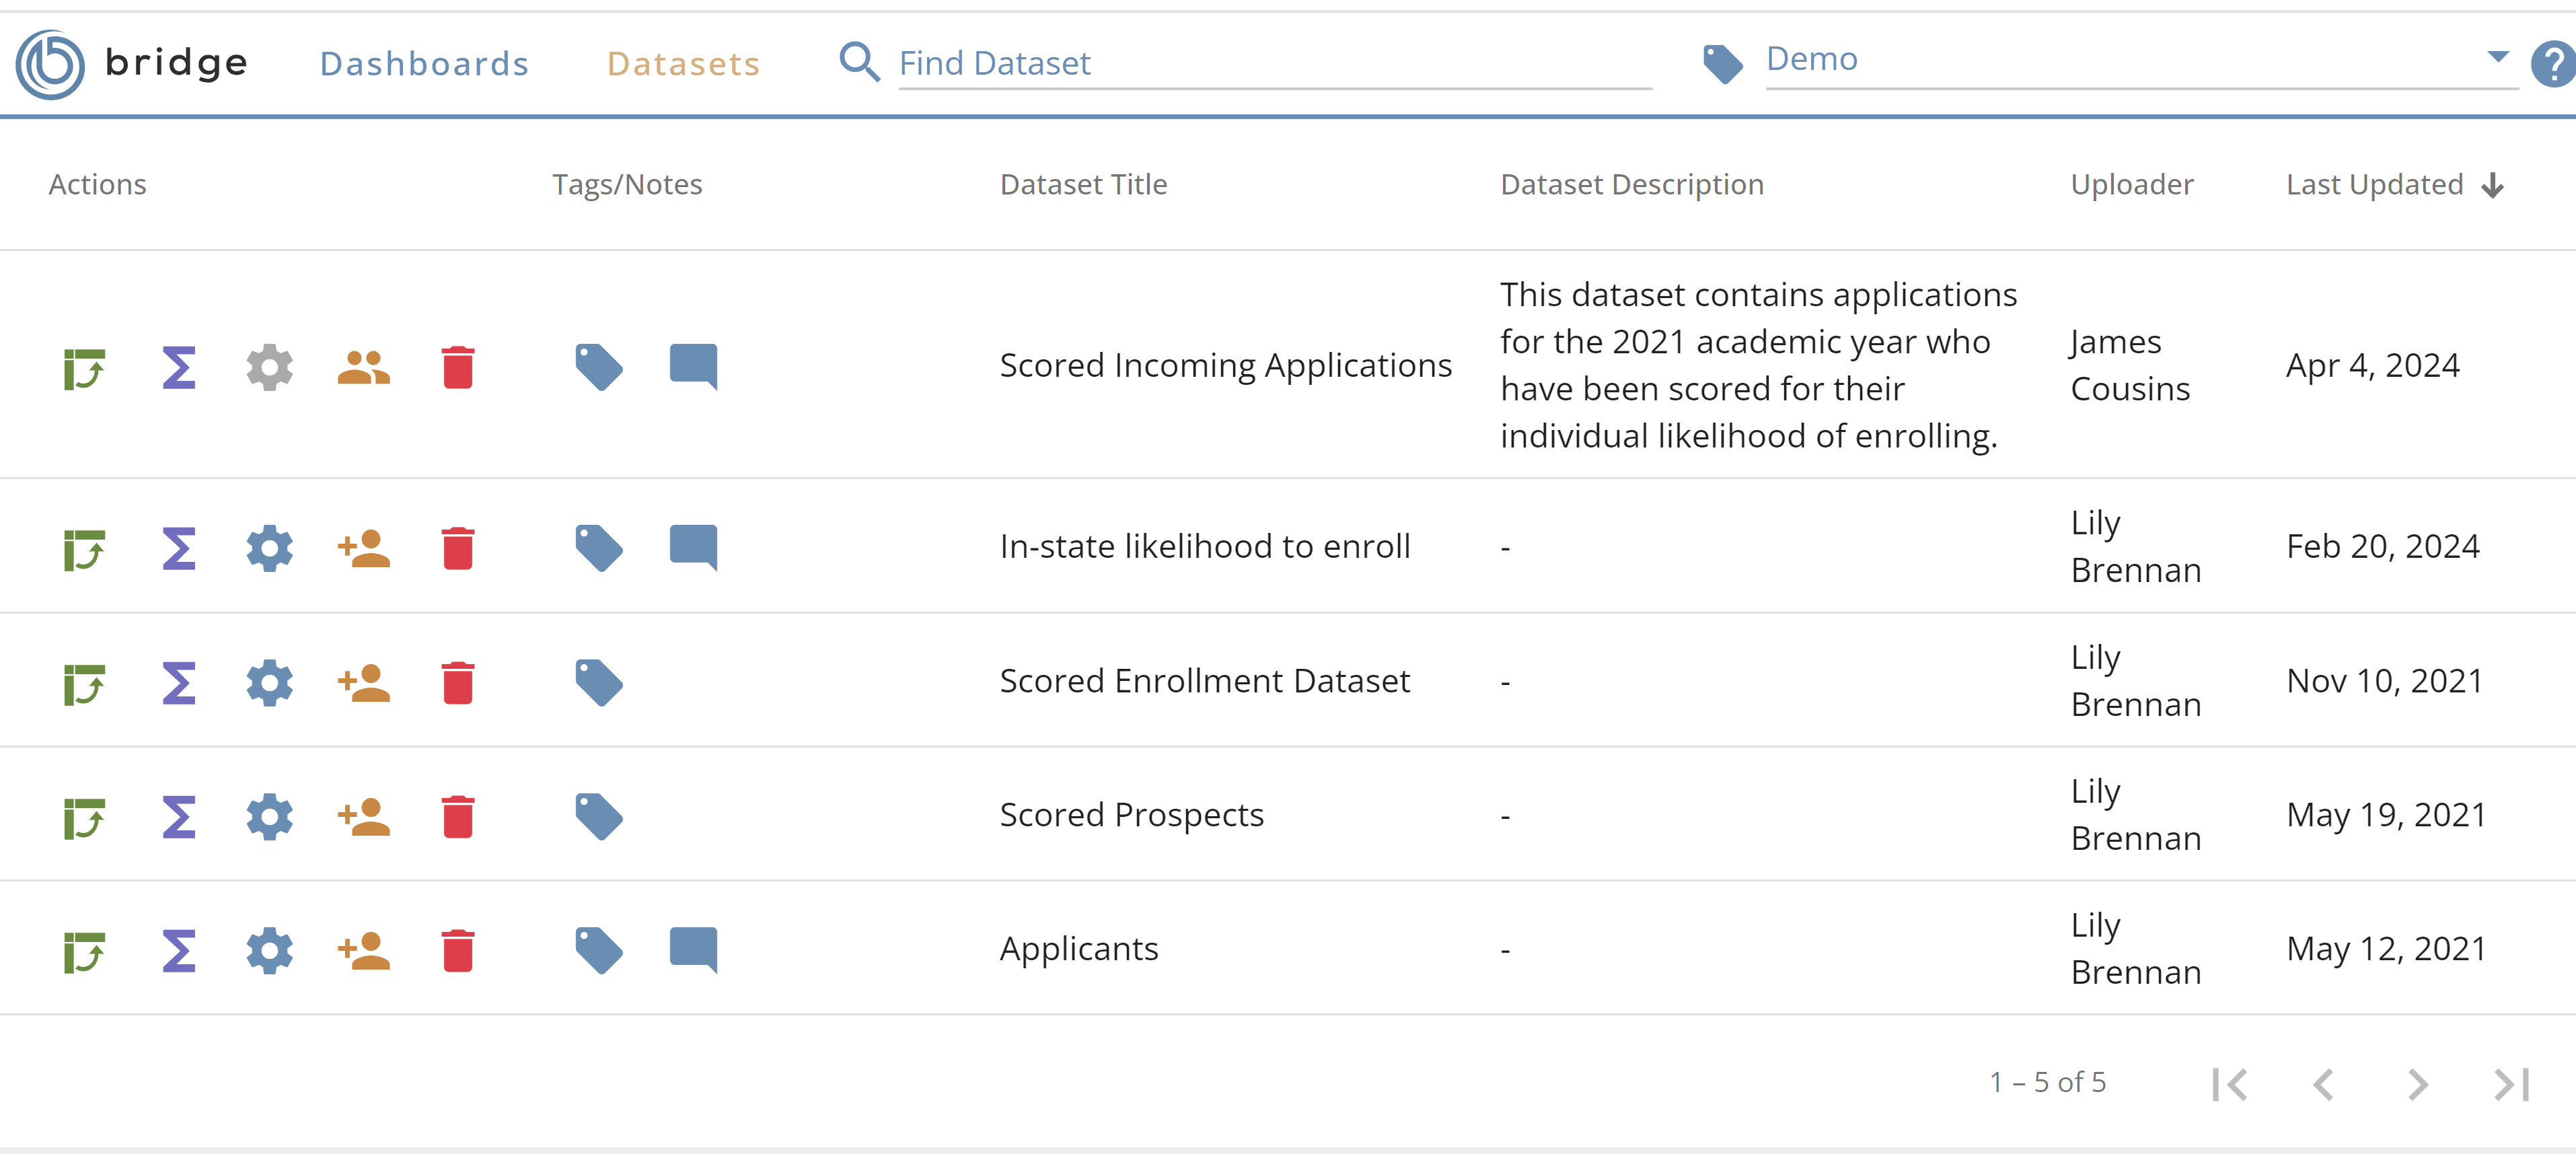Edit tags for In-state likelihood to enroll

coord(599,548)
